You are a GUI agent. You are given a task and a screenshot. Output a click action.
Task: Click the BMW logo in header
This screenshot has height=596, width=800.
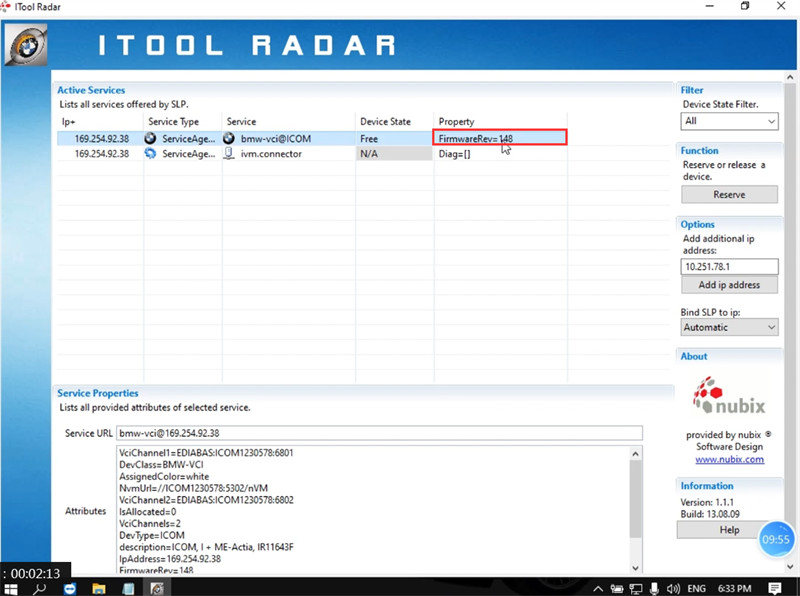coord(27,45)
